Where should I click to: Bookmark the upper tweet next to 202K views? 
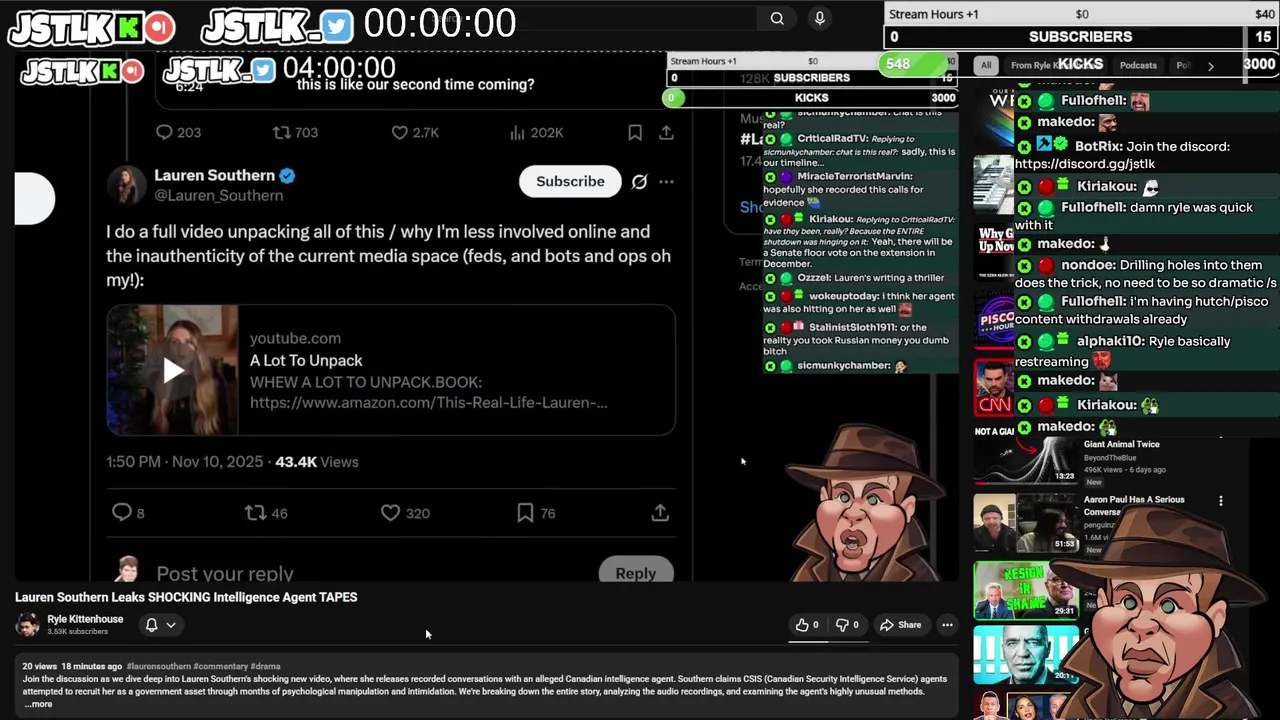pyautogui.click(x=634, y=132)
